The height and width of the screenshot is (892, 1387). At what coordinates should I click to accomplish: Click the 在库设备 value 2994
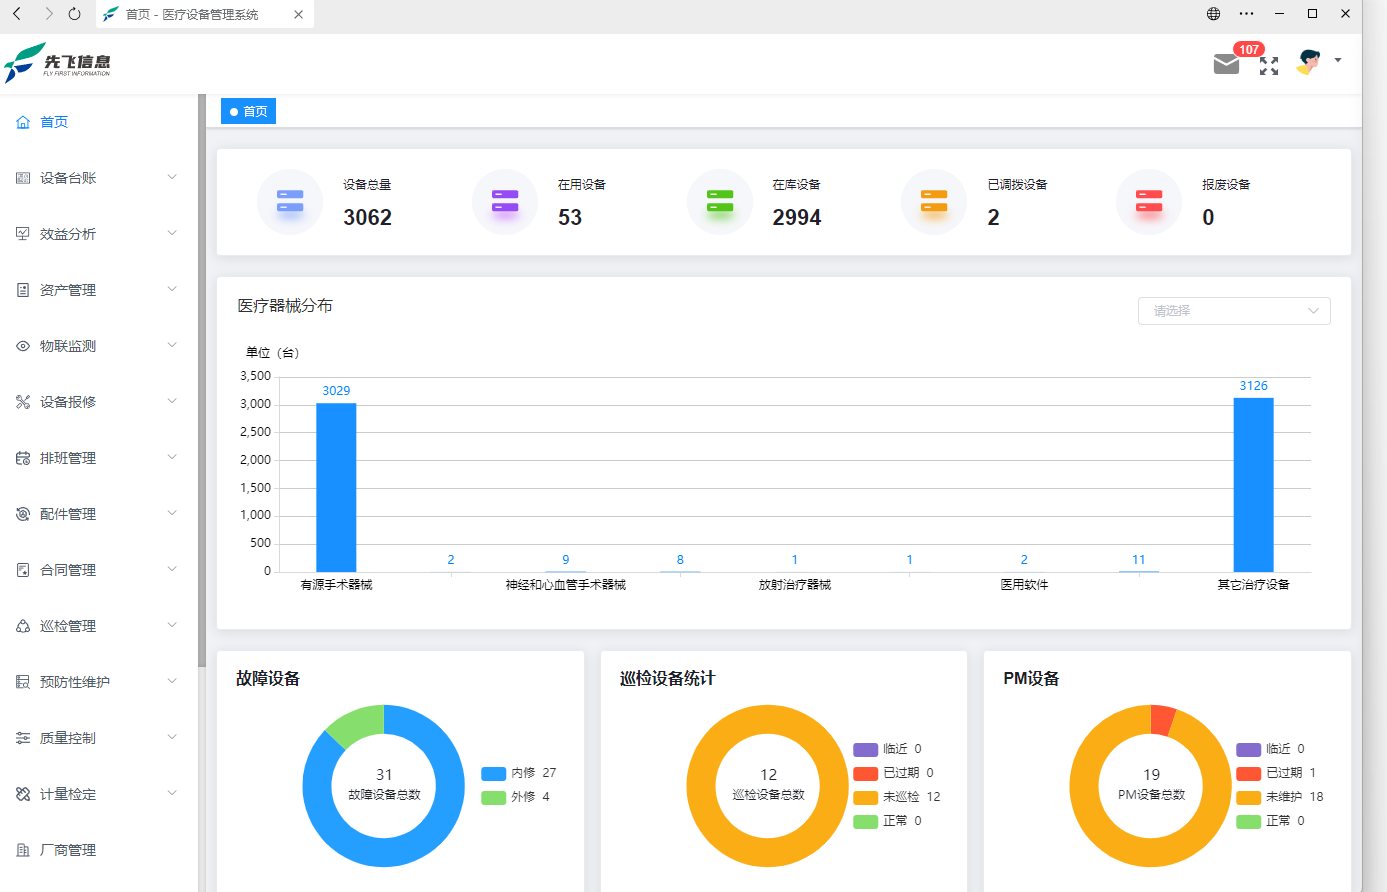[797, 218]
